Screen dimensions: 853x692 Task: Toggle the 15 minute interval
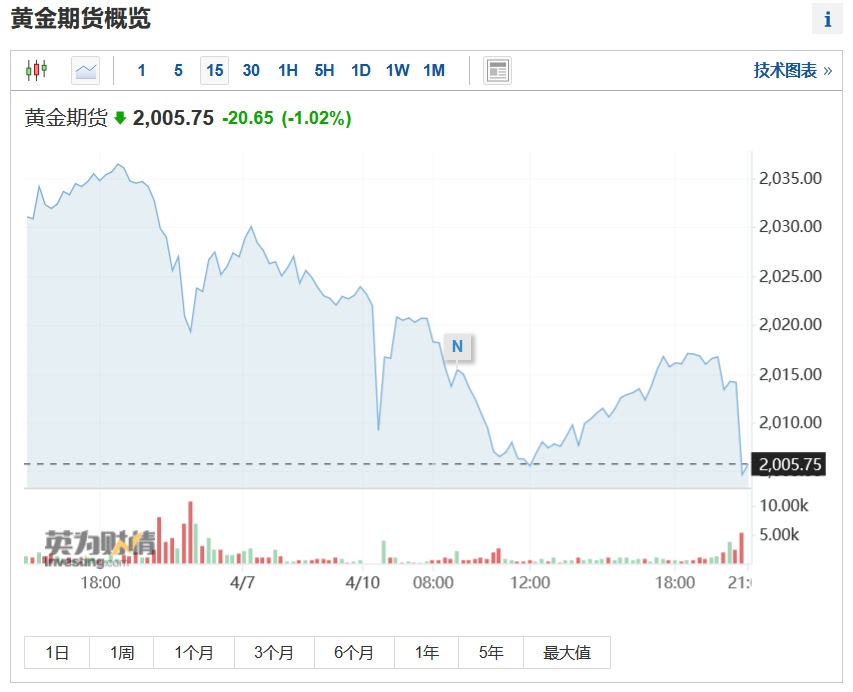(x=214, y=70)
